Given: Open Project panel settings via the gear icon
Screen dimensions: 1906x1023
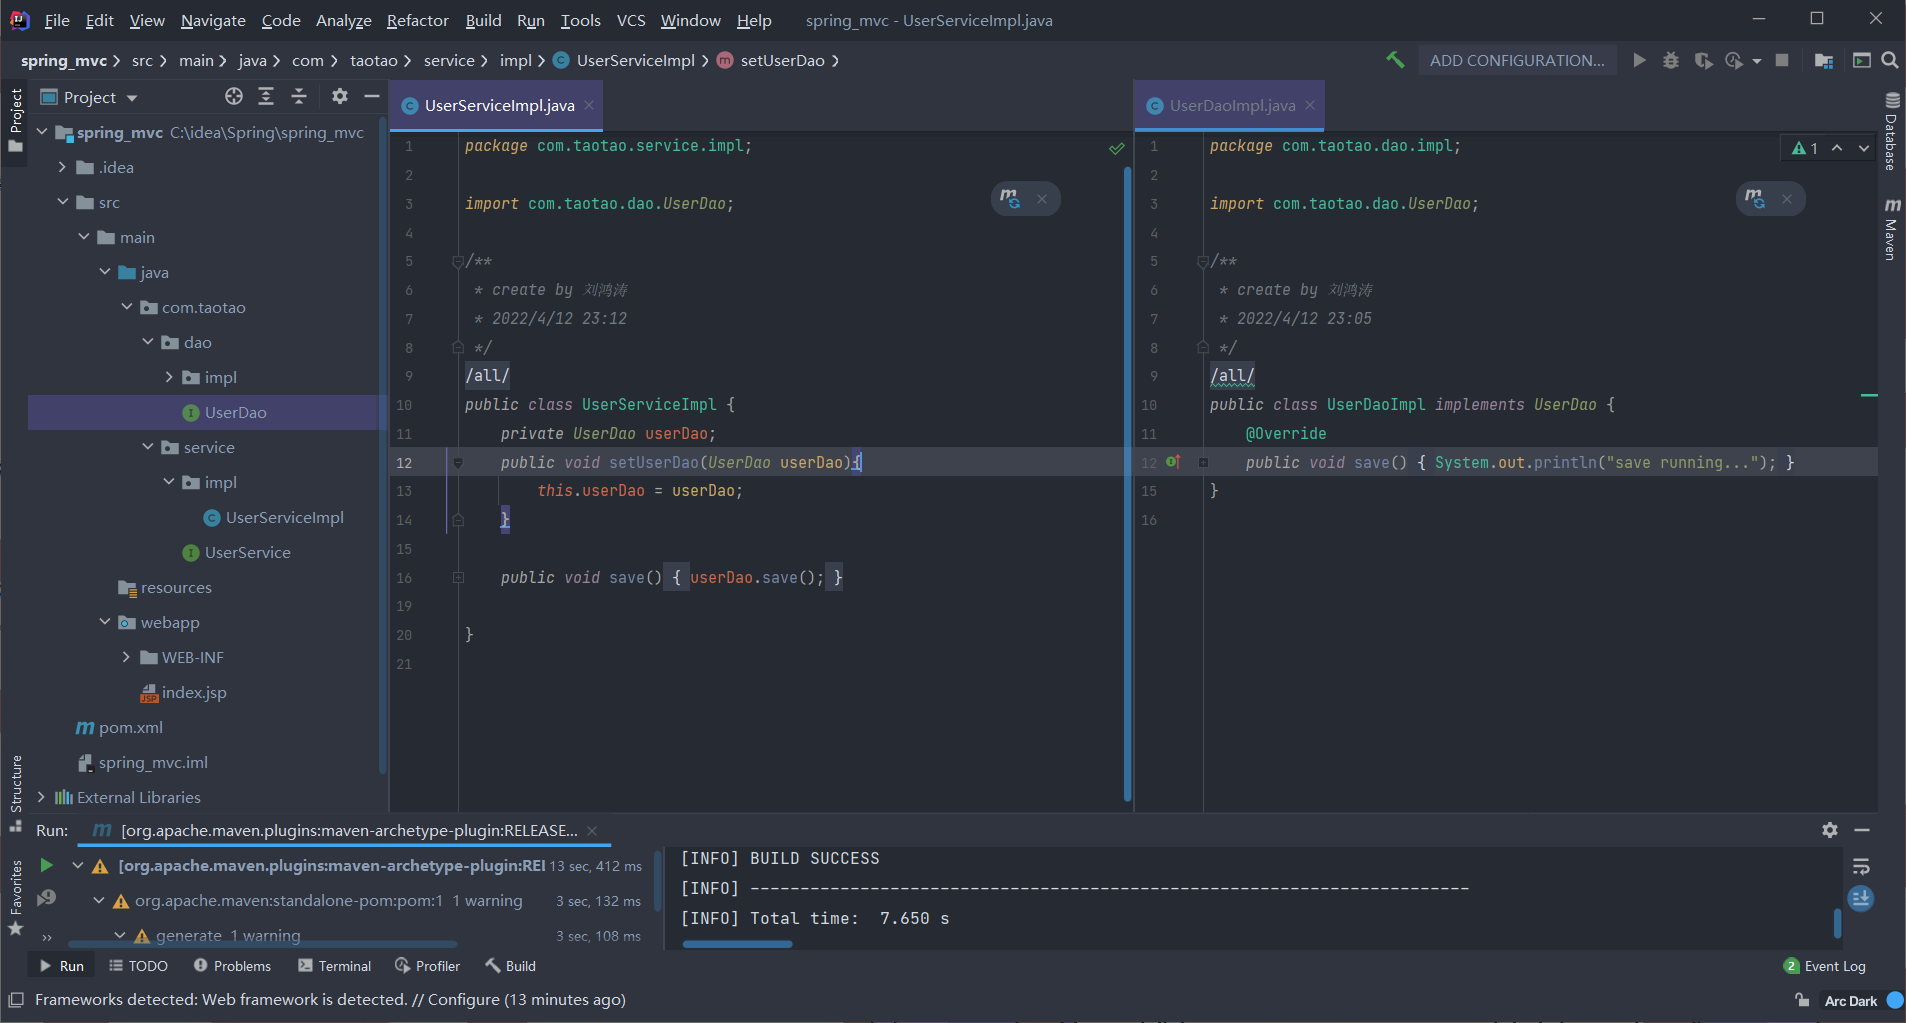Looking at the screenshot, I should pos(340,96).
